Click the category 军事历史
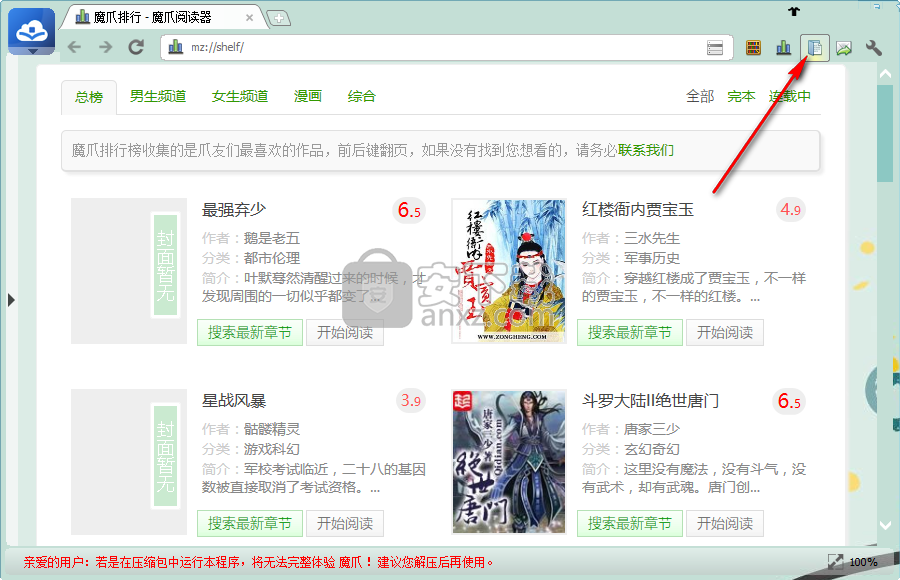Screen dimensions: 900x580 pyautogui.click(x=652, y=258)
